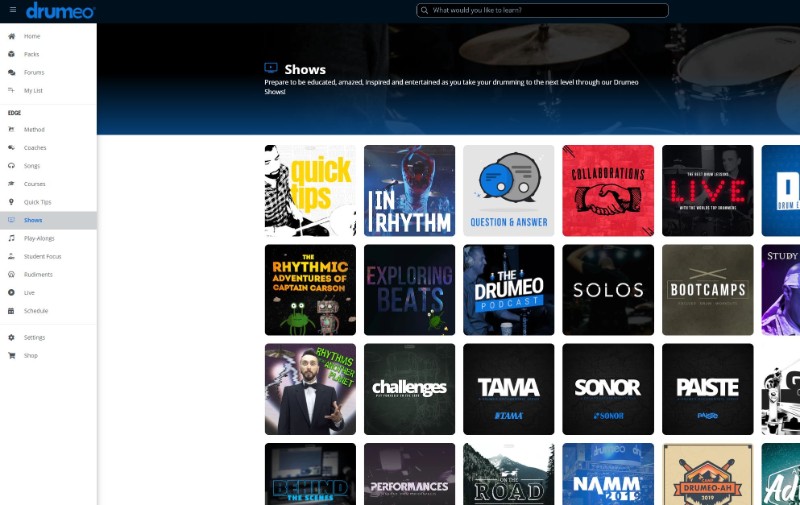
Task: Select Method in the Edge section
Action: [x=34, y=130]
